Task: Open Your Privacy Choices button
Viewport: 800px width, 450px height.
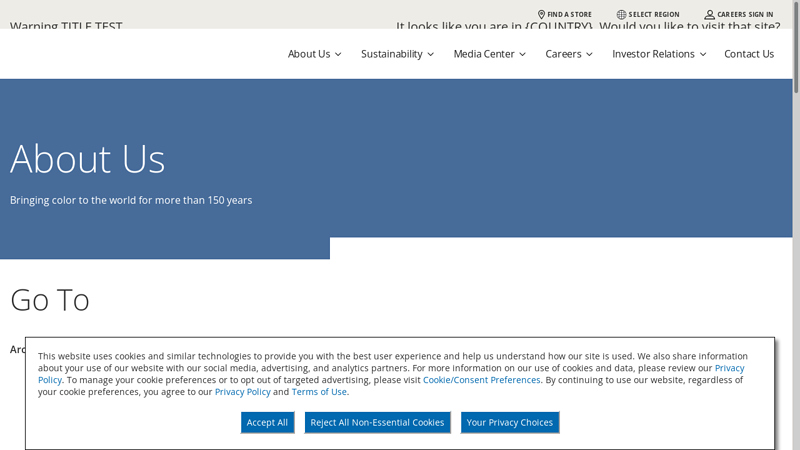Action: point(510,422)
